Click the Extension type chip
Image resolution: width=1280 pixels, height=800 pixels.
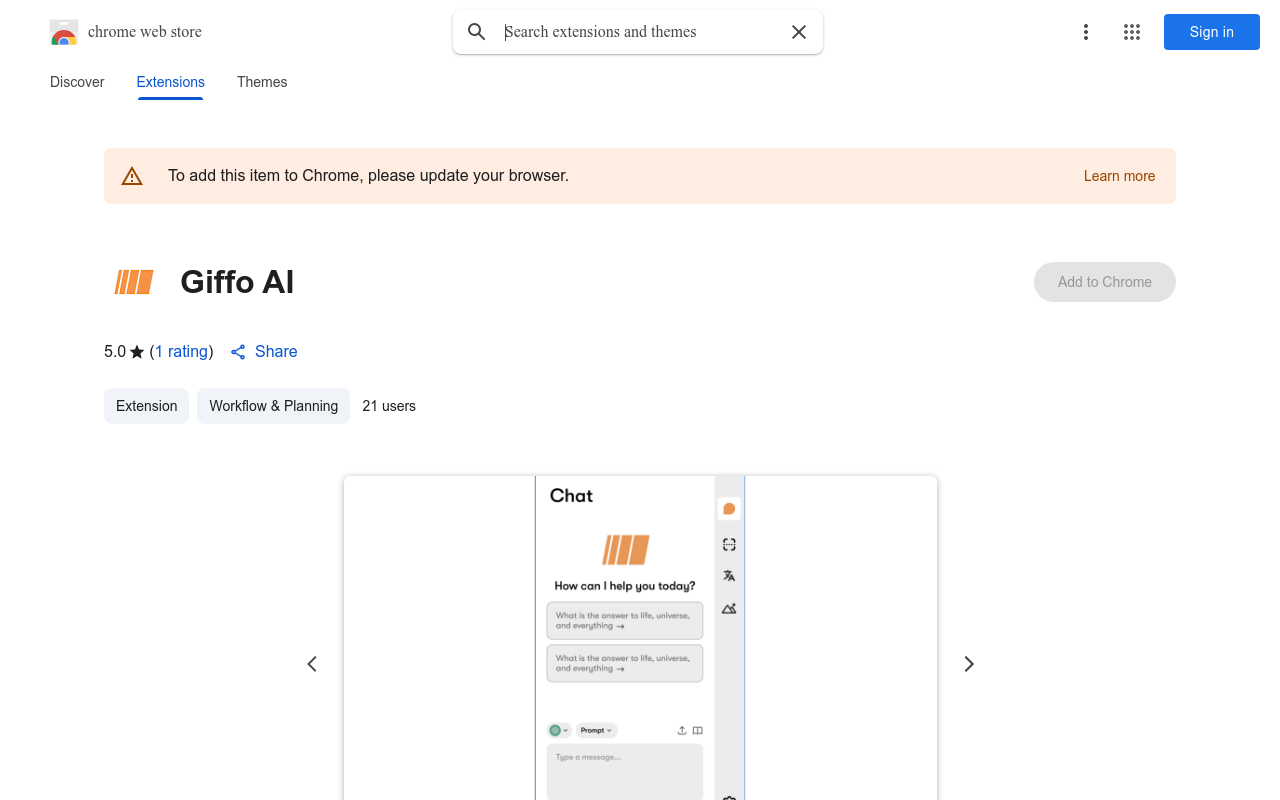[146, 406]
